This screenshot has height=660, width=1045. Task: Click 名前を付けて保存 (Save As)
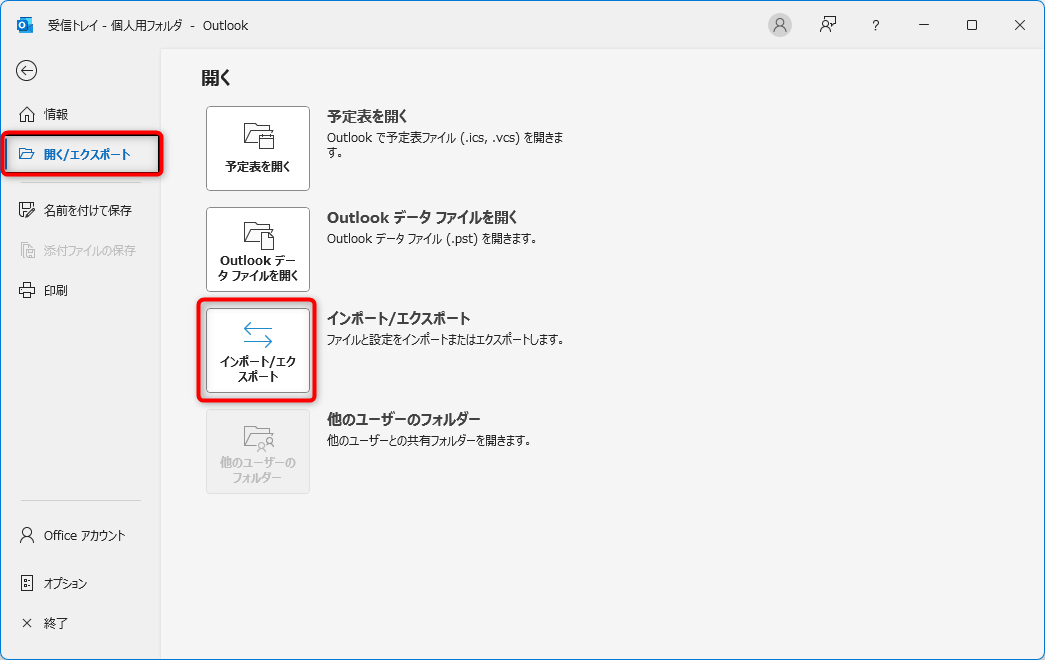pos(87,210)
